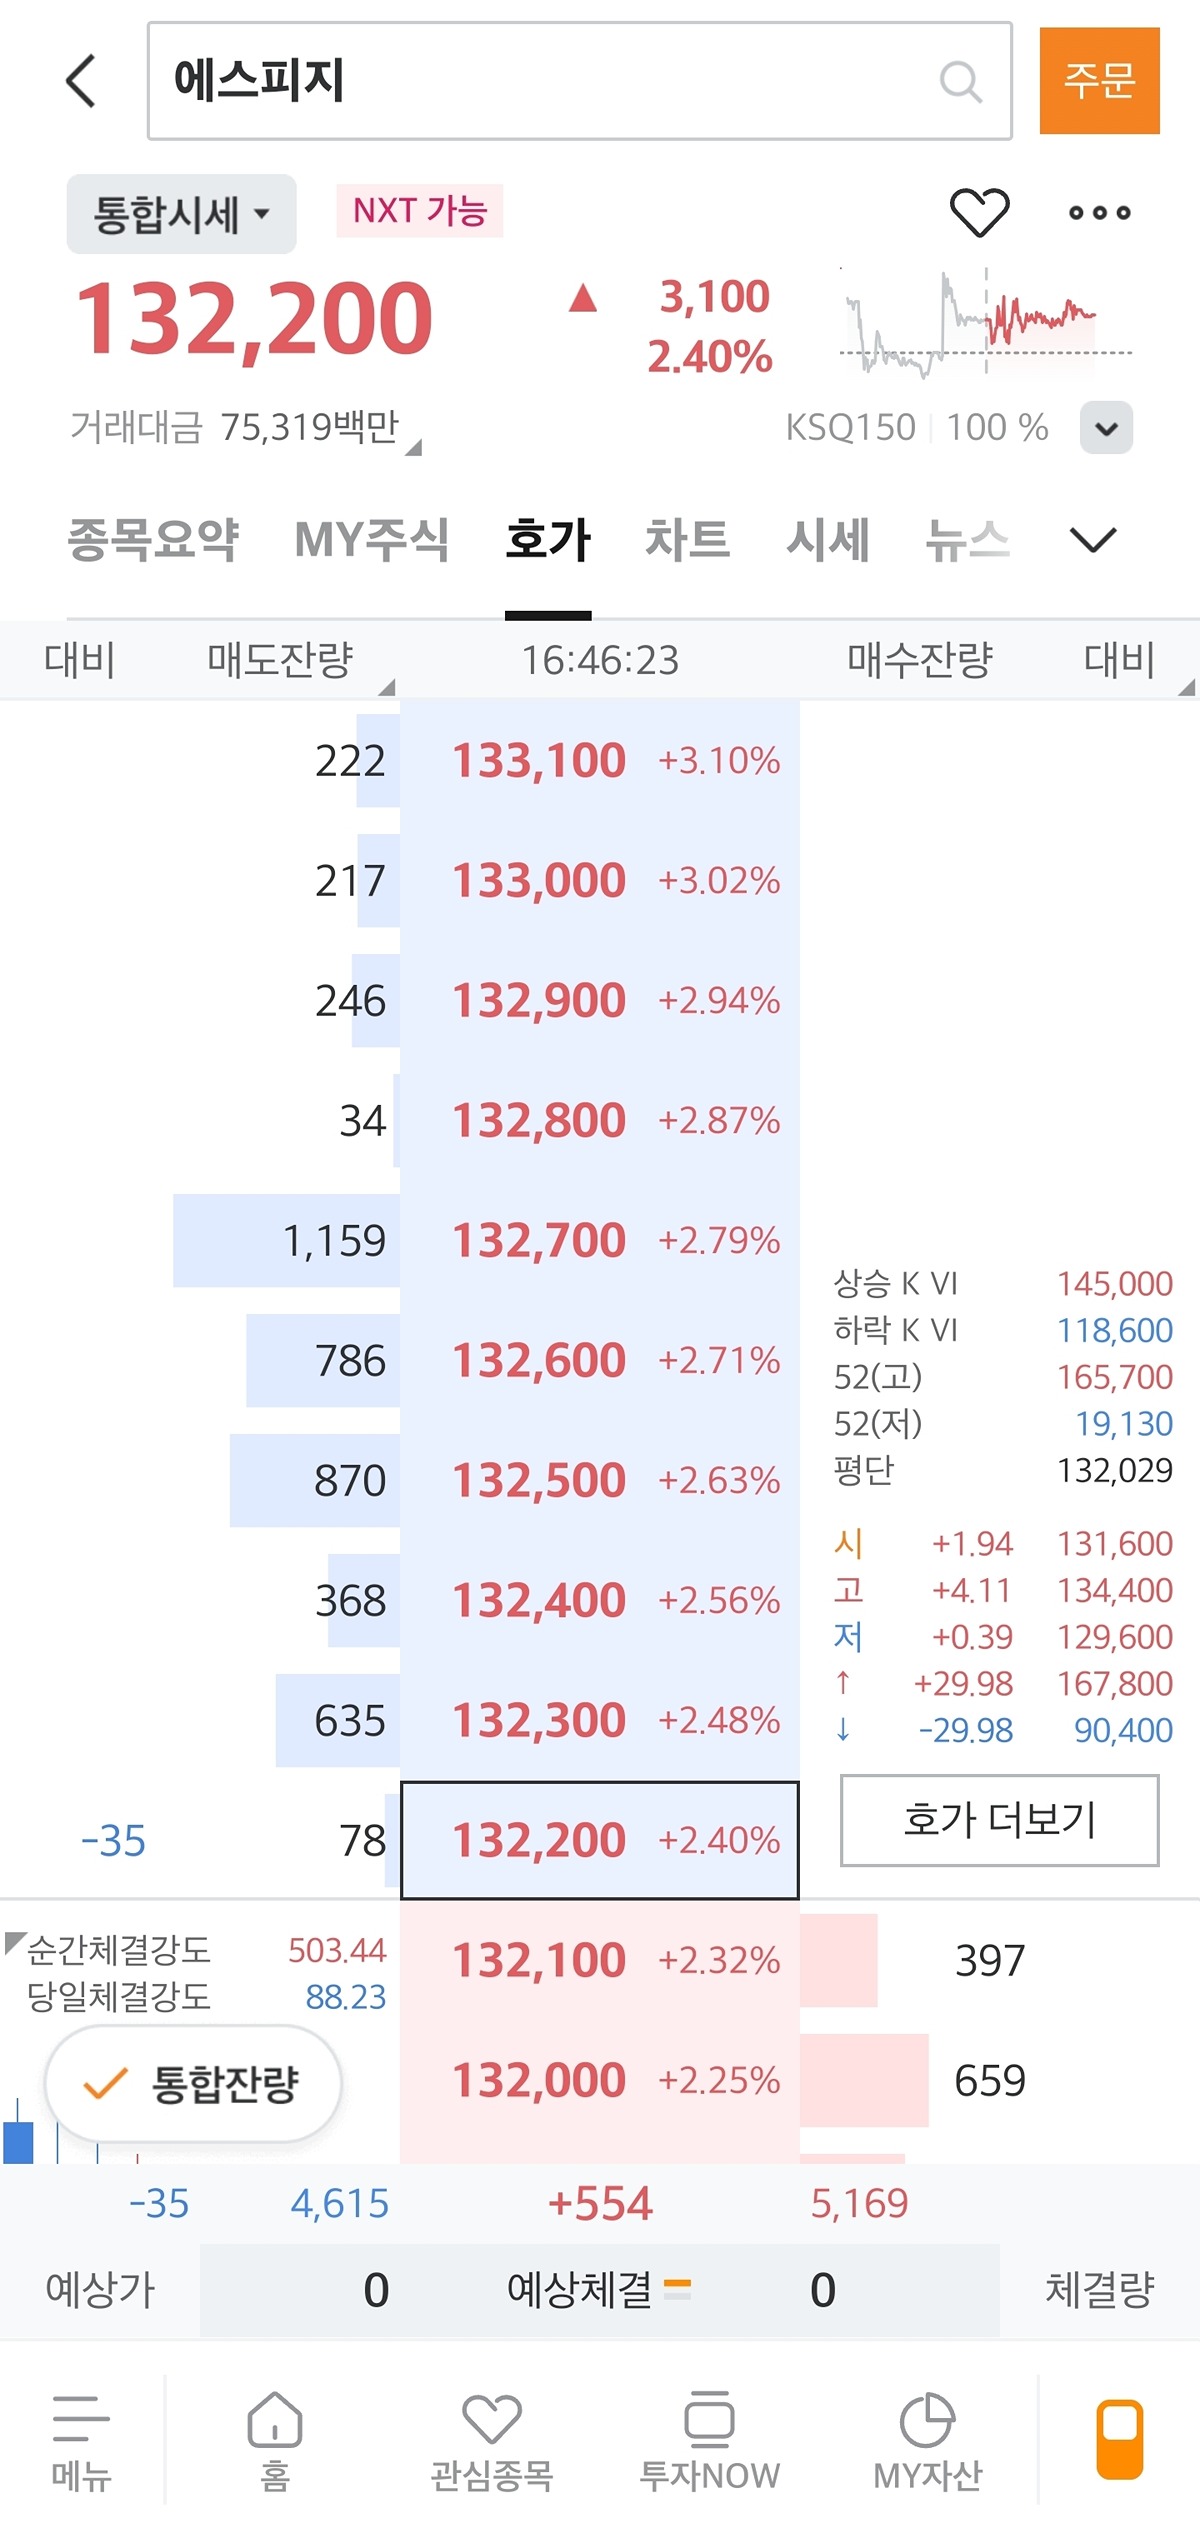Add stock to favorites with heart icon
This screenshot has width=1200, height=2538.
tap(979, 212)
